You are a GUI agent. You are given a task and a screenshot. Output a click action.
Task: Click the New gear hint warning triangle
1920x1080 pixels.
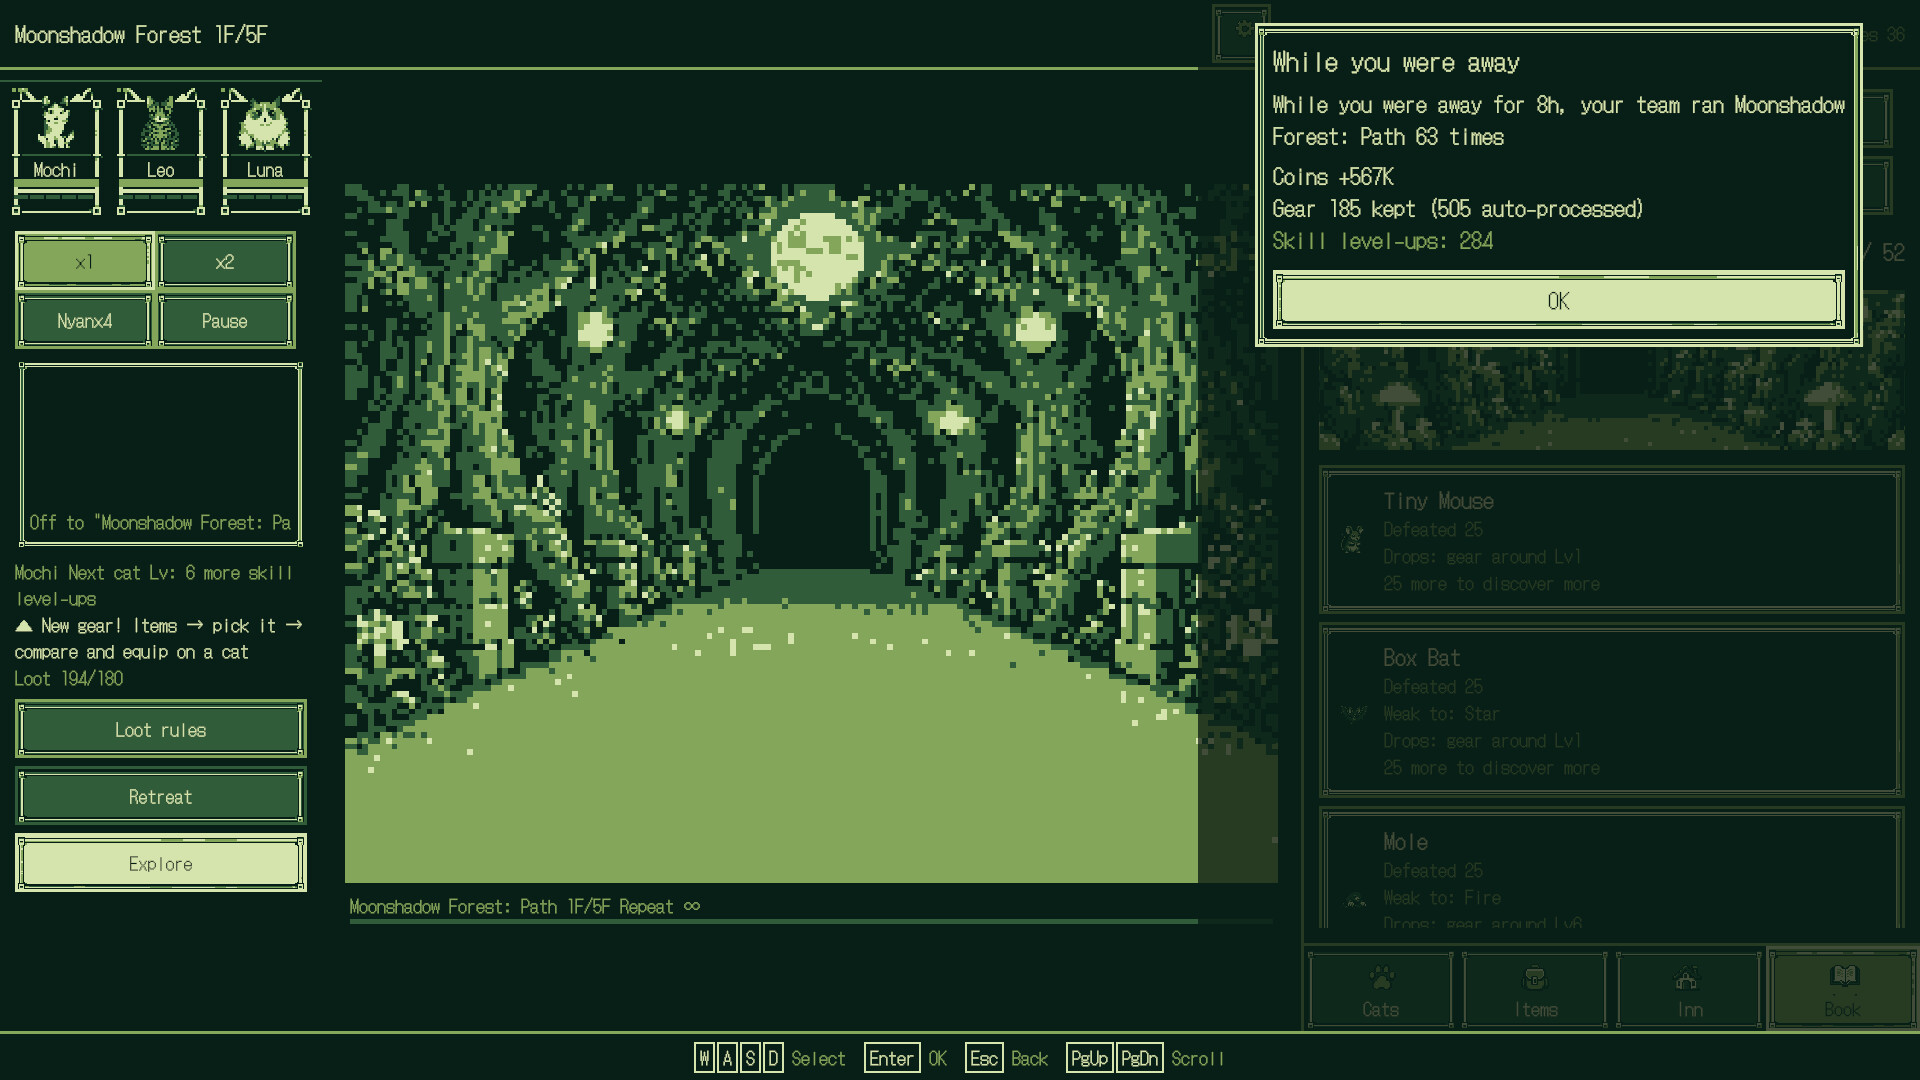point(24,626)
